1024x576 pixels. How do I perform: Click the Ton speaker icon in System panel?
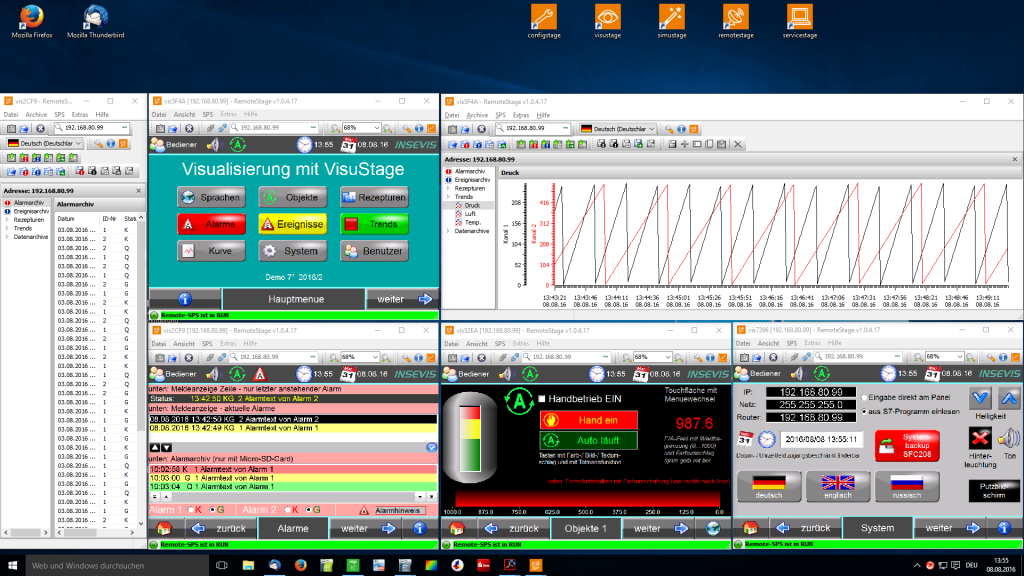tap(1008, 438)
